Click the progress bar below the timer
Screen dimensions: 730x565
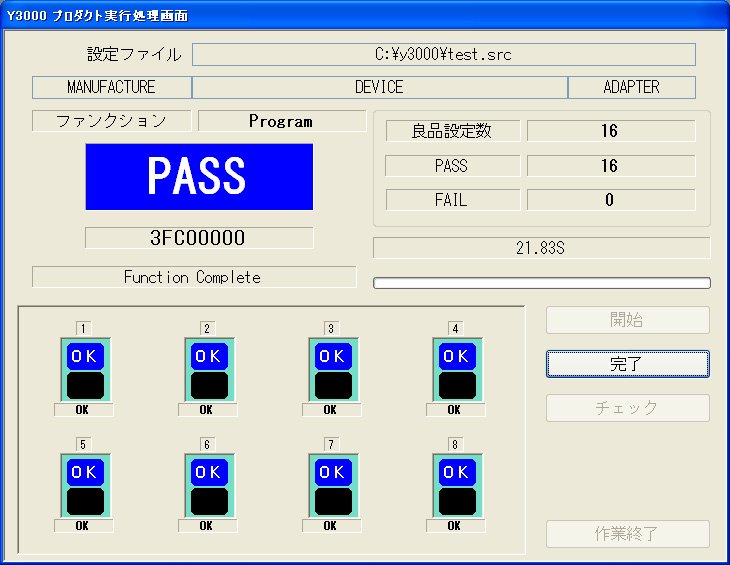pyautogui.click(x=542, y=283)
